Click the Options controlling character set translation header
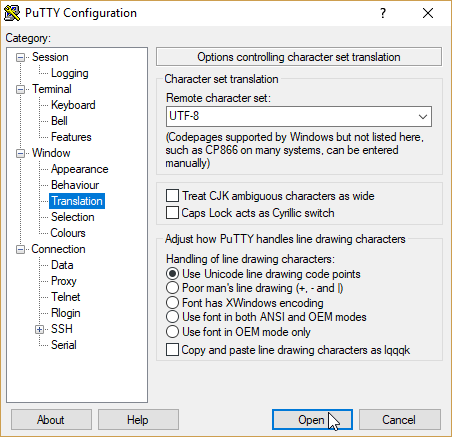The height and width of the screenshot is (437, 452). click(299, 57)
